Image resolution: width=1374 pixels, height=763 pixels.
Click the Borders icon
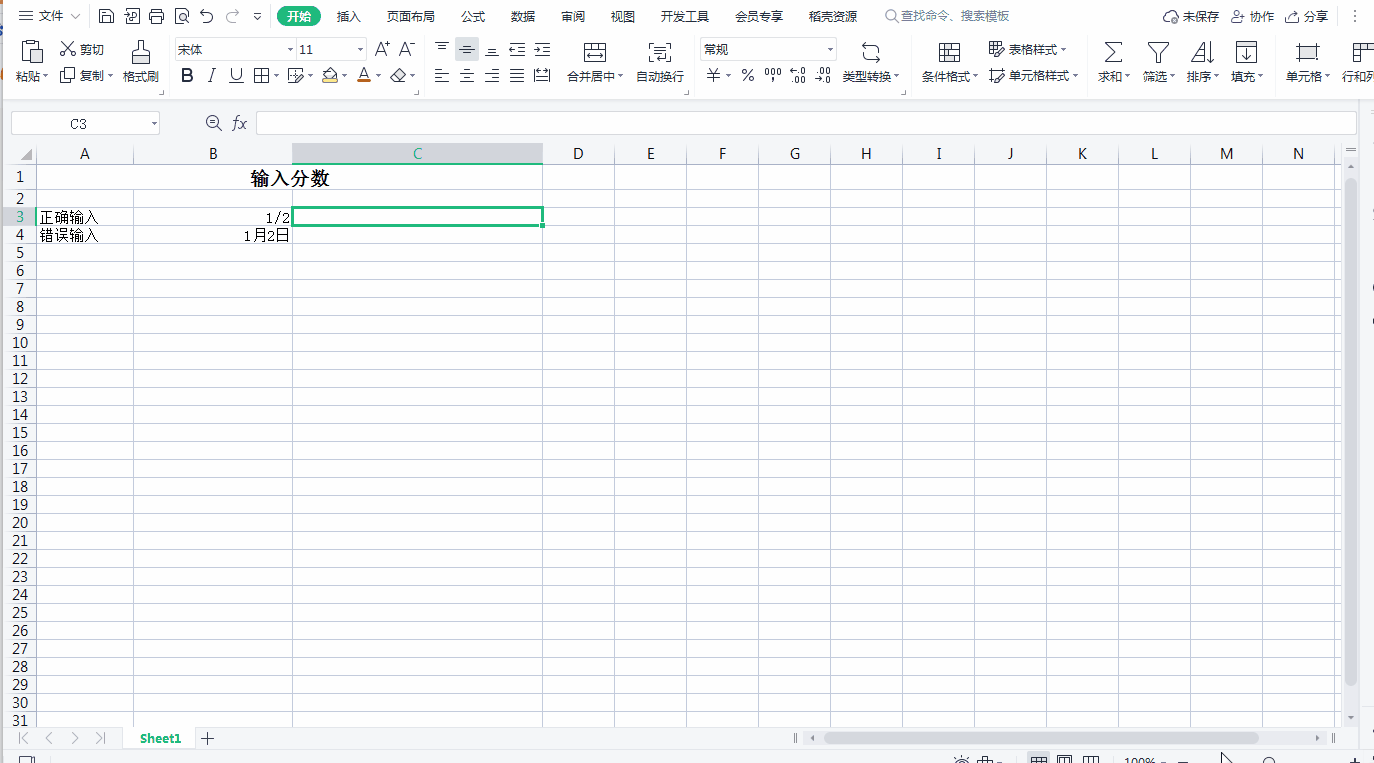[x=261, y=75]
